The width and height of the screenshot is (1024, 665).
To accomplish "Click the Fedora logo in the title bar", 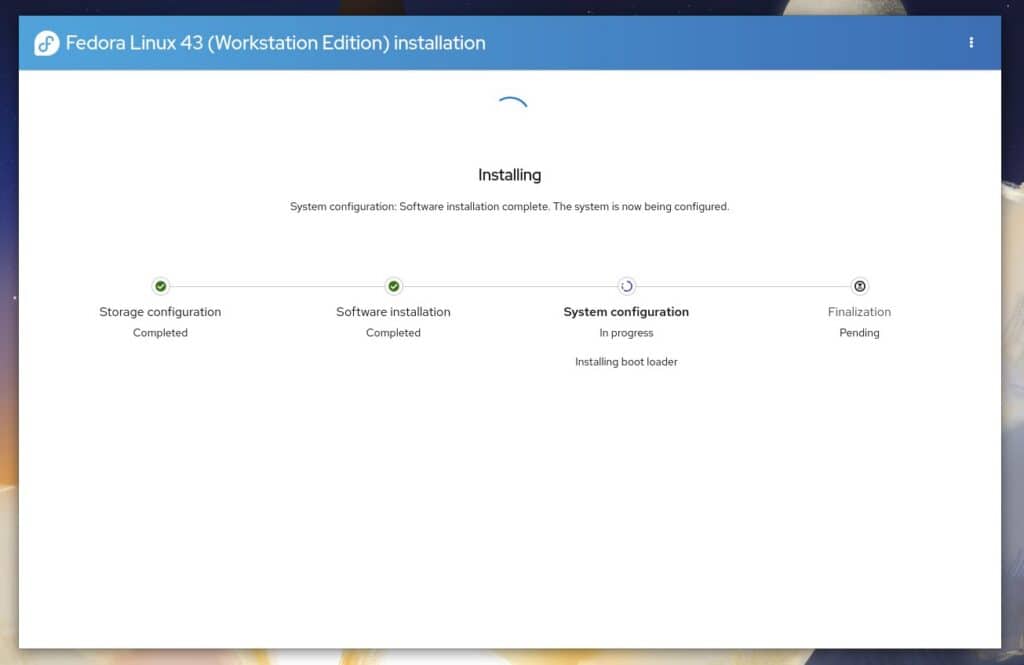I will pos(45,43).
